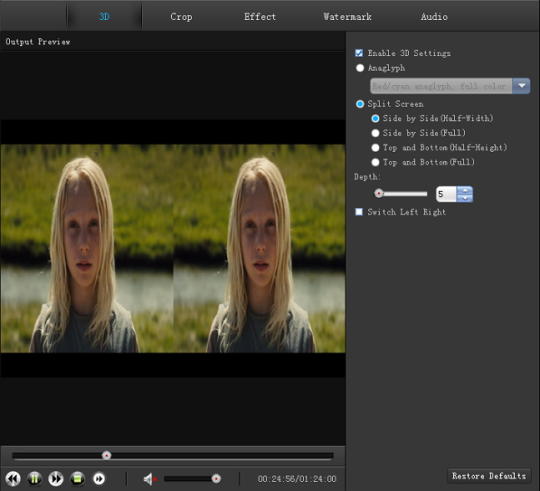Stop the video playback
The height and width of the screenshot is (491, 540).
[x=77, y=478]
